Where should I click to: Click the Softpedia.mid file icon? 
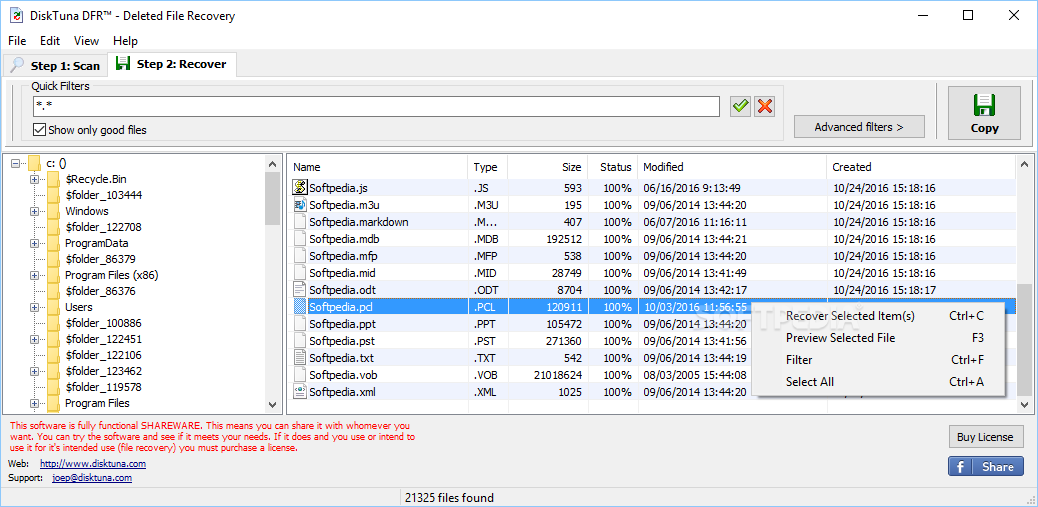300,273
